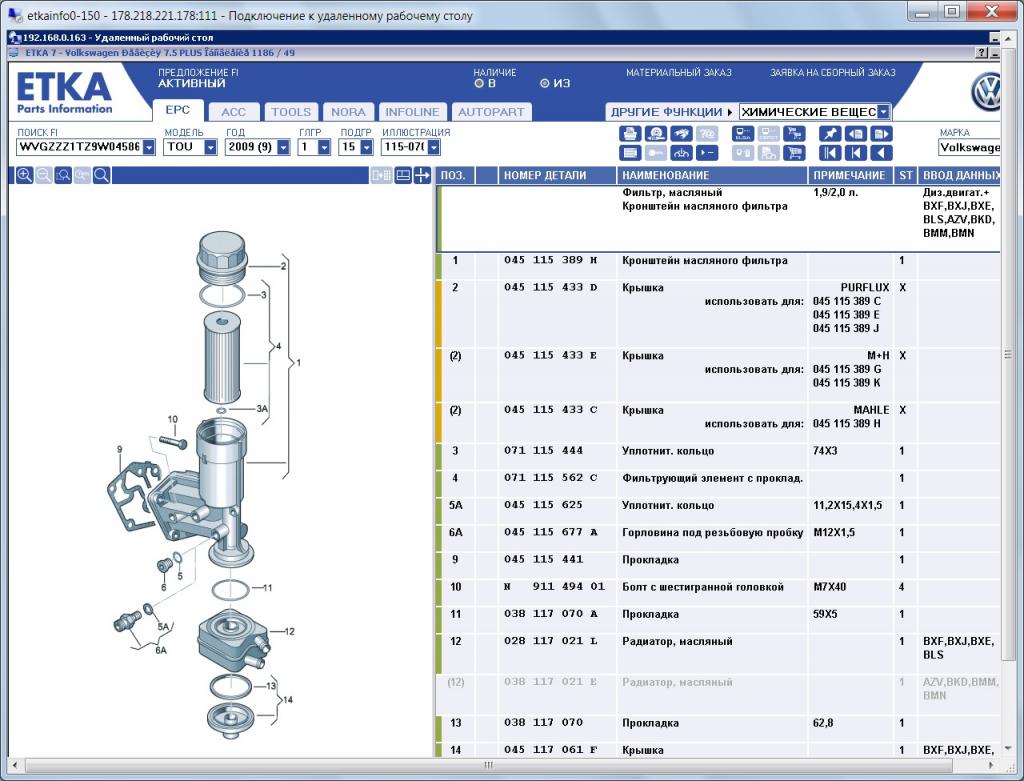Click the ETKA Parts Information logo

64,93
